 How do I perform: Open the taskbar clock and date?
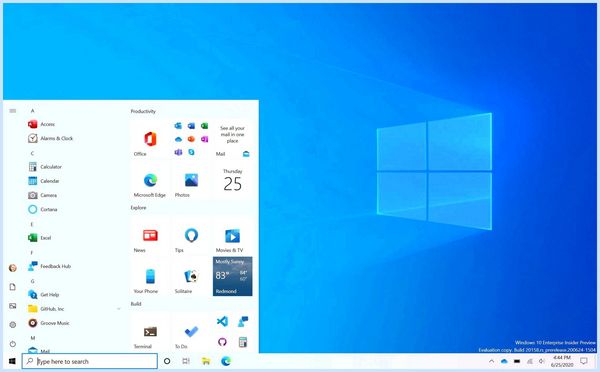pyautogui.click(x=562, y=361)
